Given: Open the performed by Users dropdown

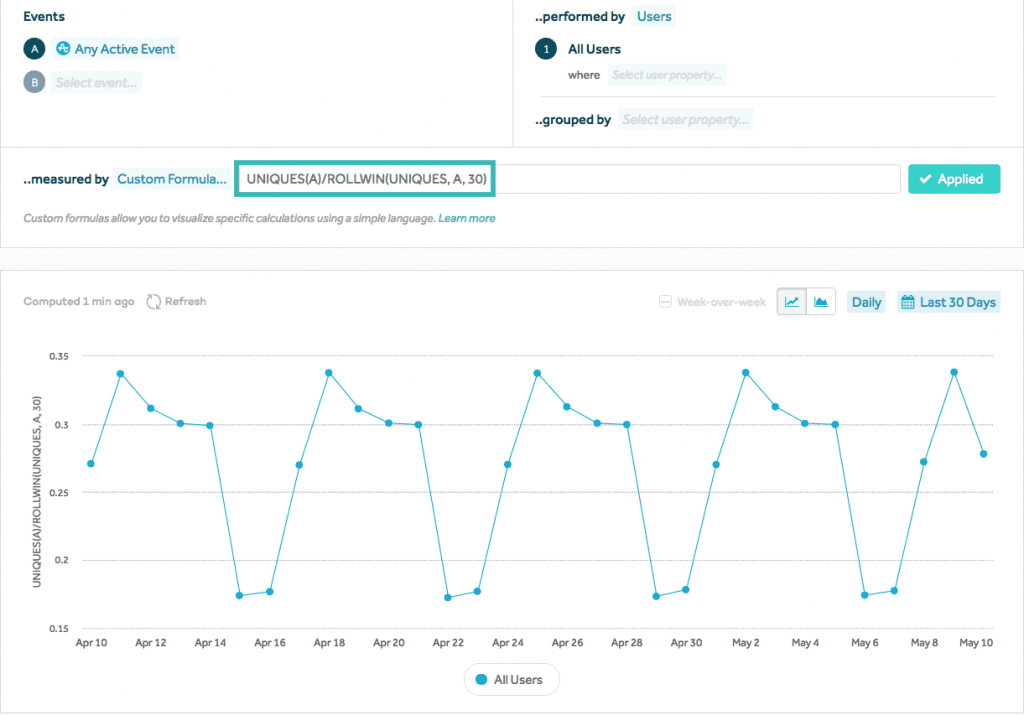Looking at the screenshot, I should pyautogui.click(x=654, y=16).
